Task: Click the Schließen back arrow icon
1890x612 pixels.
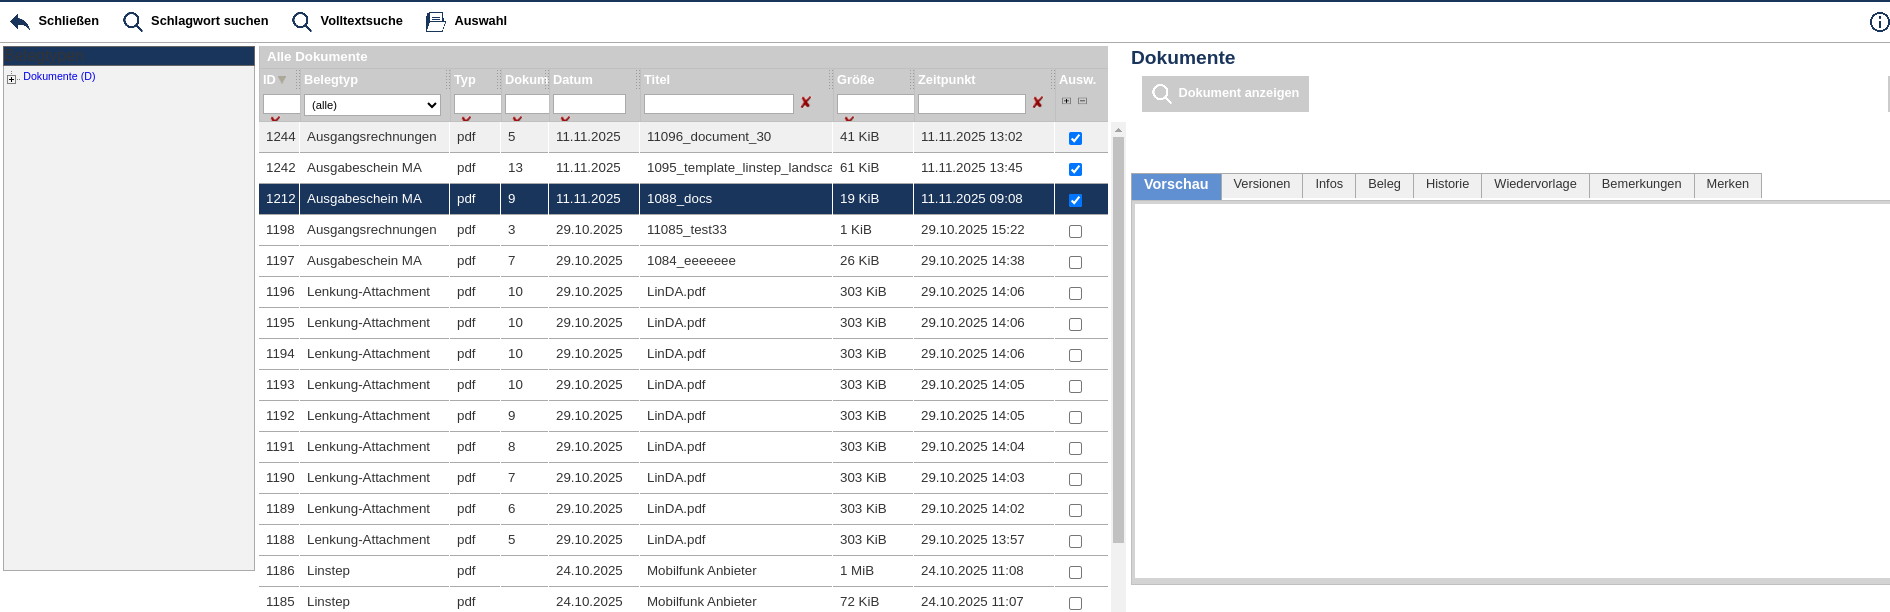Action: [x=20, y=21]
